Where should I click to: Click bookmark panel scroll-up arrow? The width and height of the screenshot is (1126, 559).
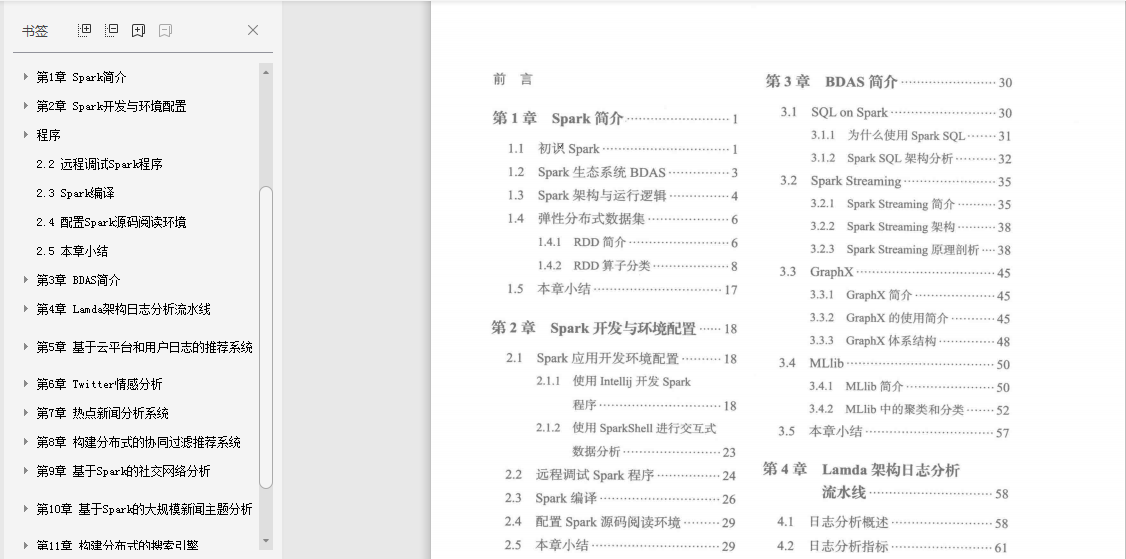[x=266, y=72]
